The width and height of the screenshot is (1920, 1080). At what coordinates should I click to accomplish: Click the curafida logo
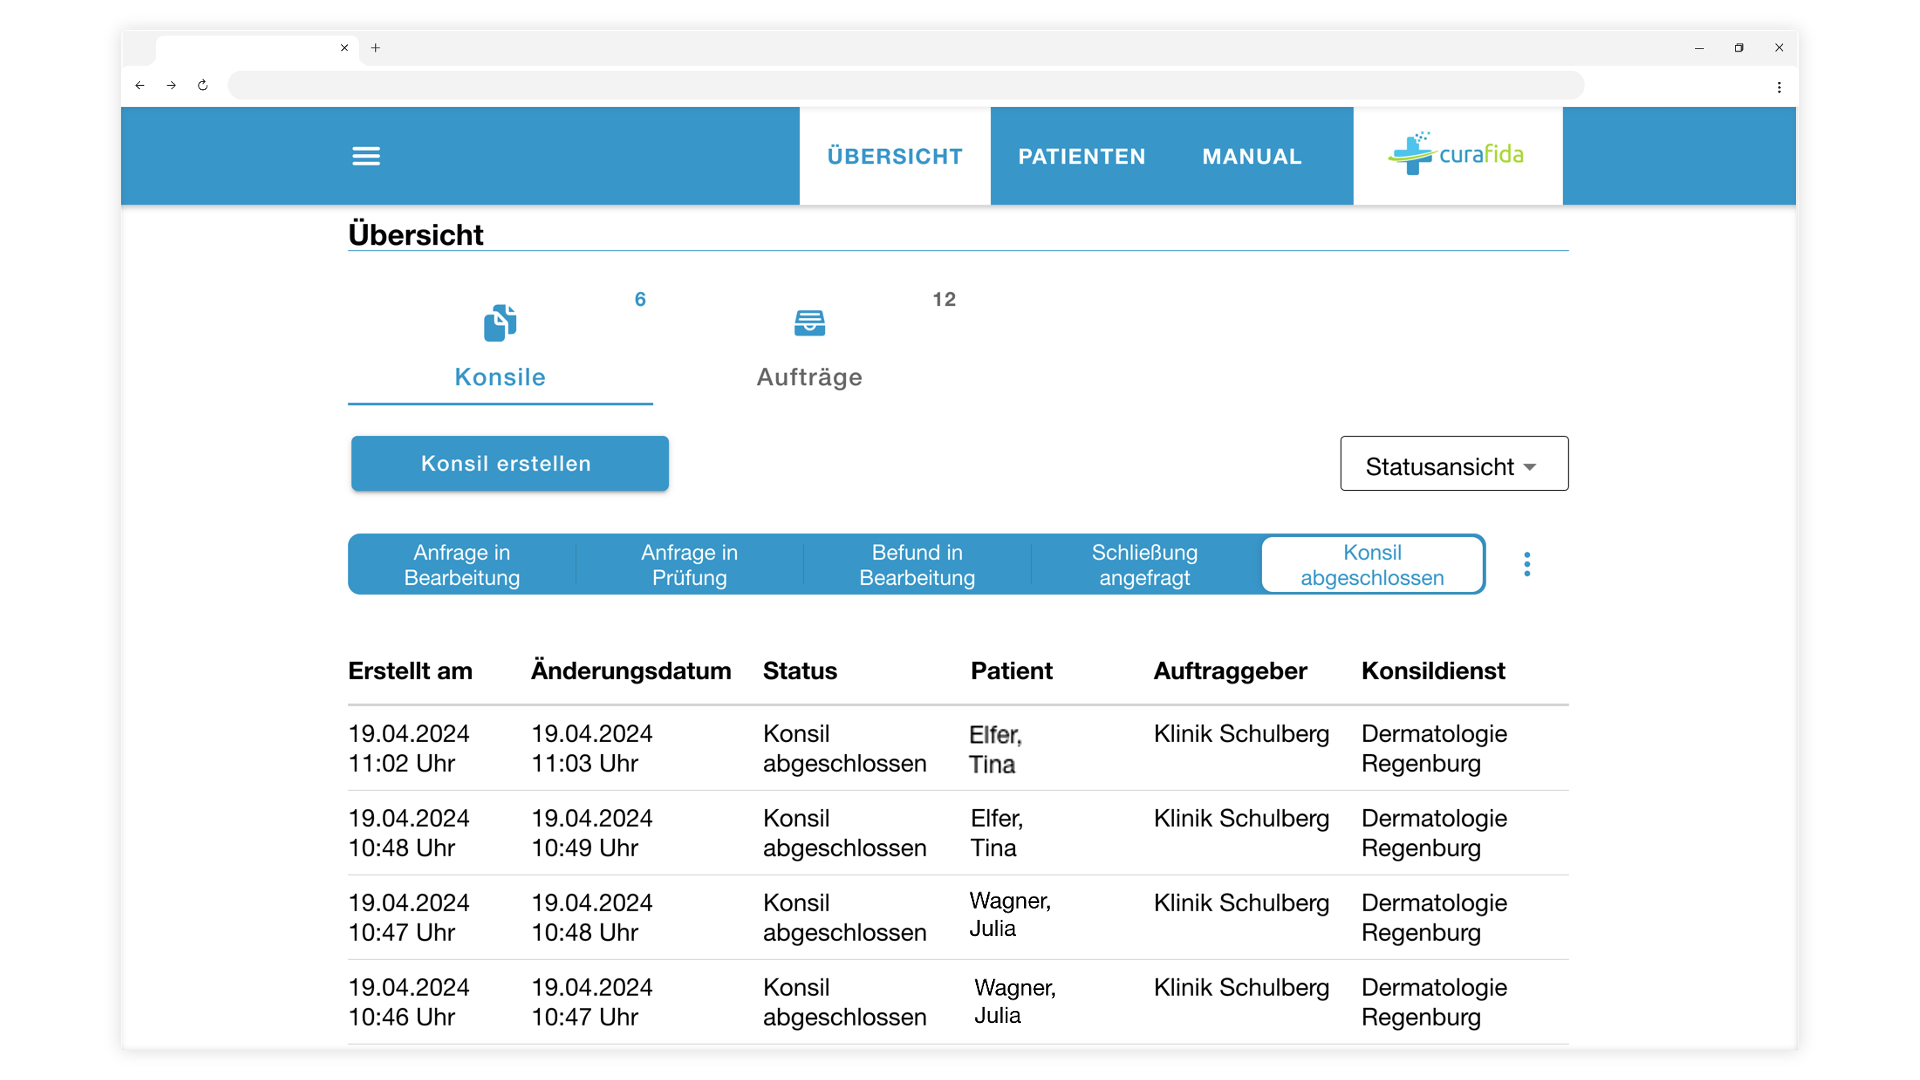[1457, 154]
